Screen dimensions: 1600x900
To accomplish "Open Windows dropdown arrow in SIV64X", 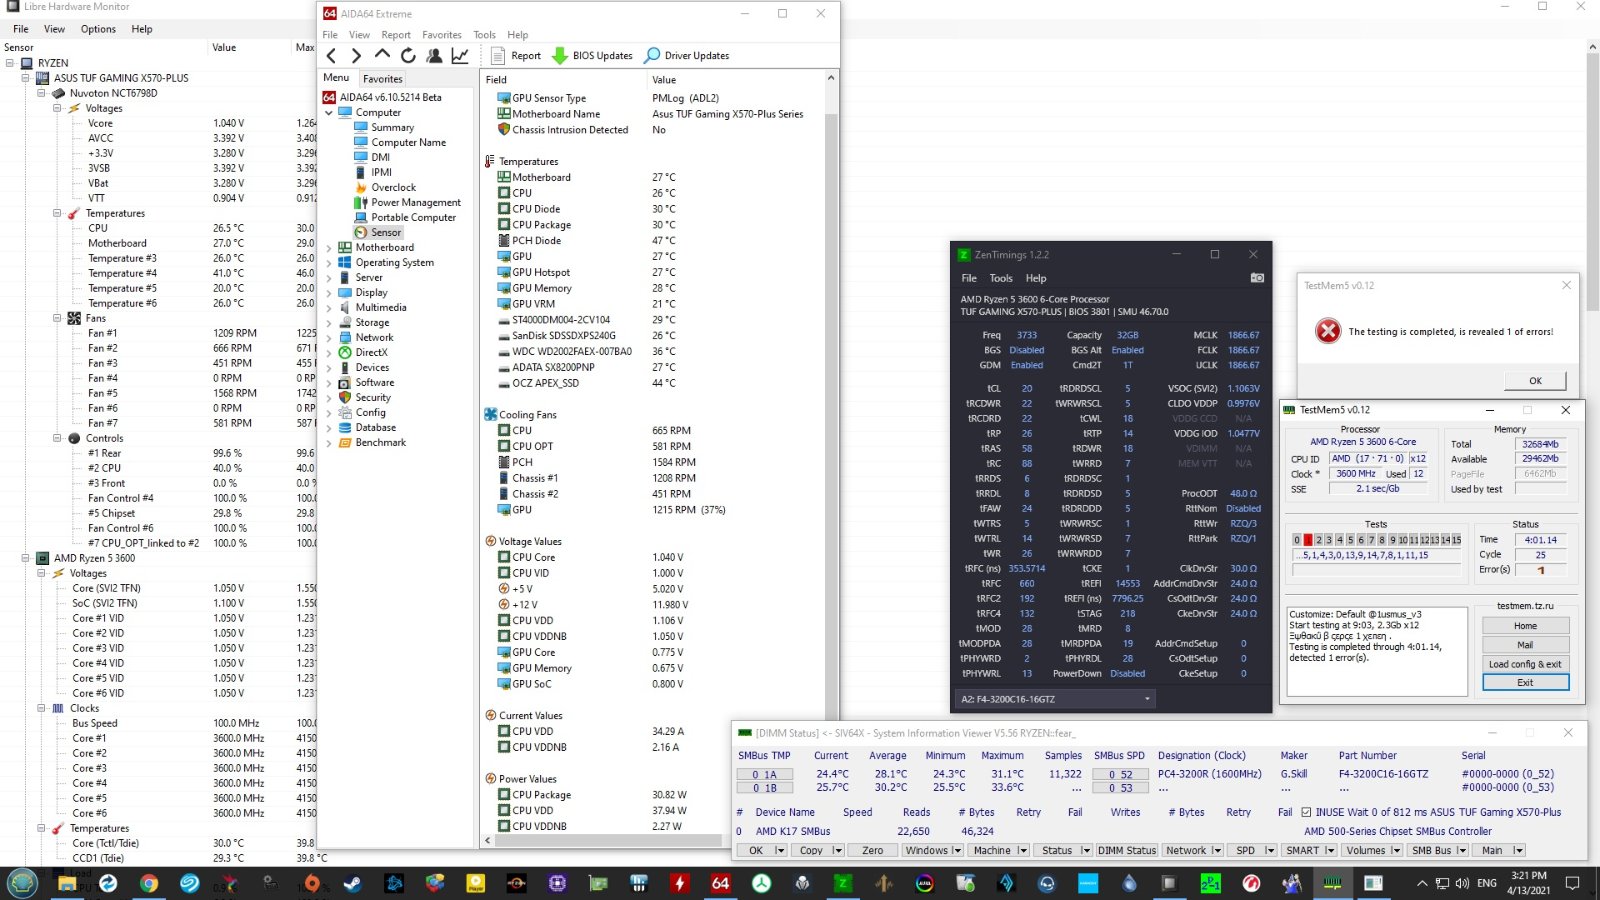I will click(957, 850).
